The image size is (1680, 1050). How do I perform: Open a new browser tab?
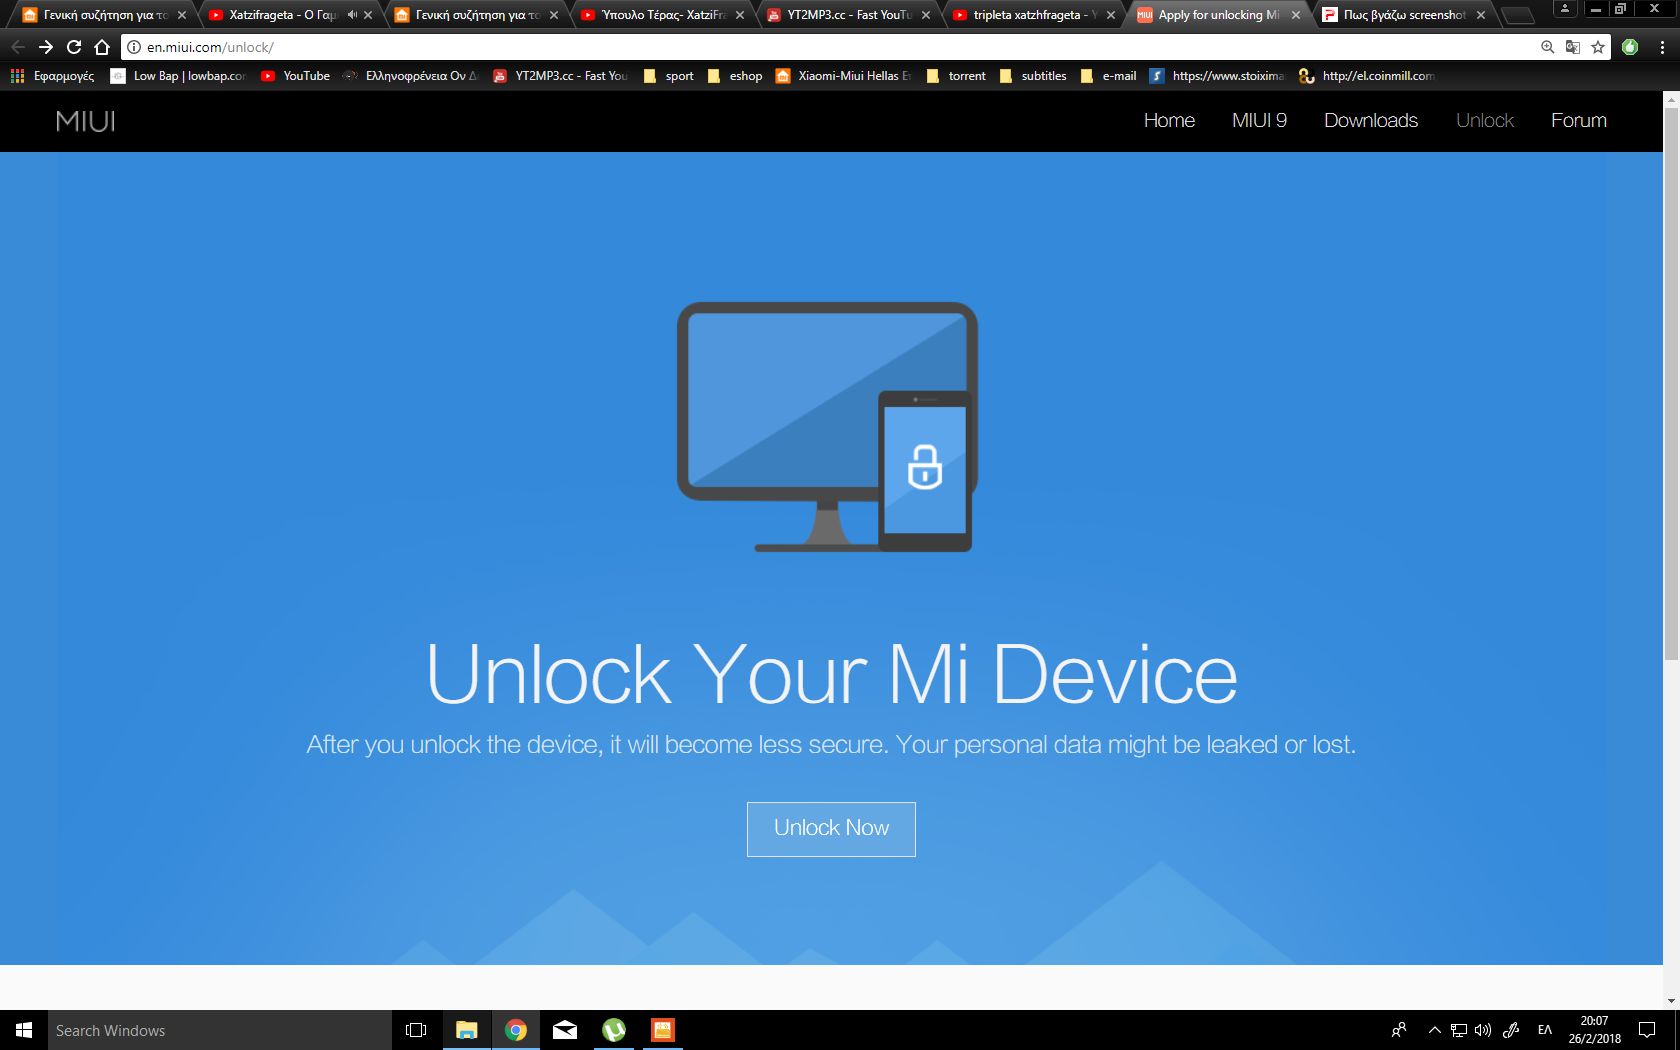[1518, 15]
